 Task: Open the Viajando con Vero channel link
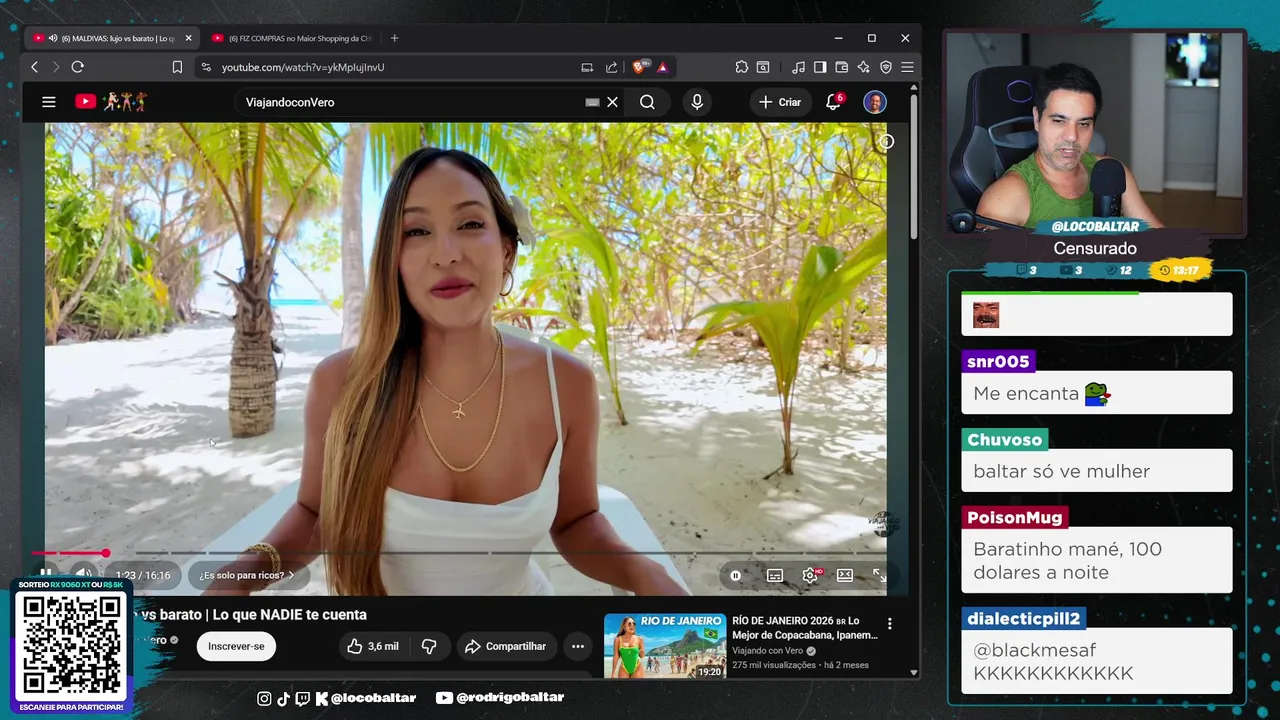click(x=767, y=651)
